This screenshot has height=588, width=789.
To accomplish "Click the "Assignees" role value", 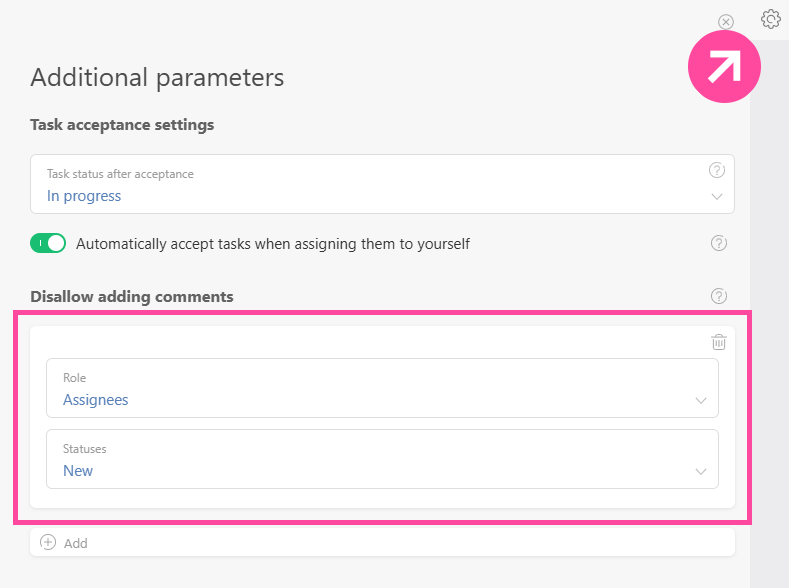I will pos(95,400).
